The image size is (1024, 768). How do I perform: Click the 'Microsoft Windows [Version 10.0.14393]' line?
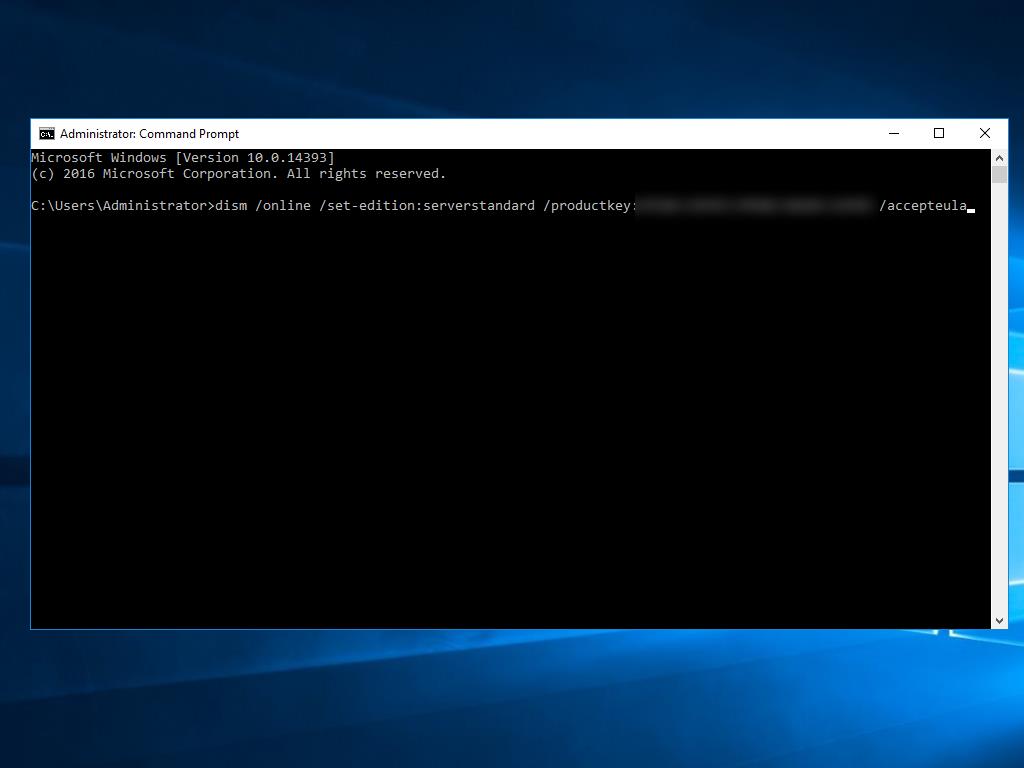183,158
